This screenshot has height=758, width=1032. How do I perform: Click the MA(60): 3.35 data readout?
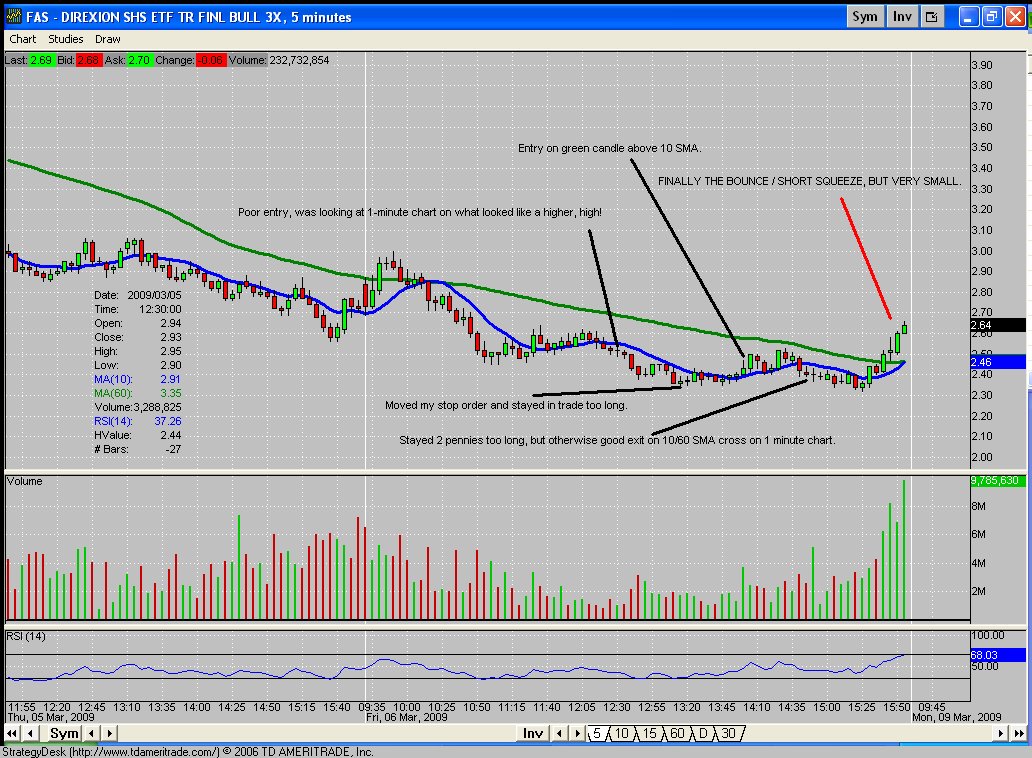point(138,393)
